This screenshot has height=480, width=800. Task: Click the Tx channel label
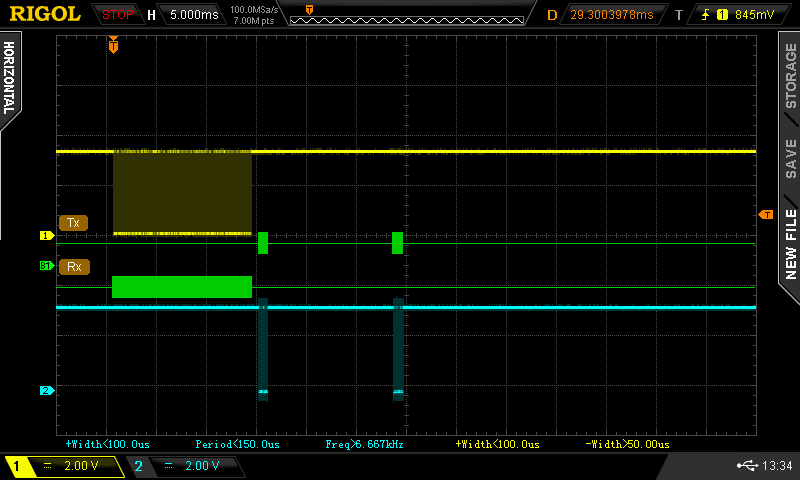coord(73,223)
